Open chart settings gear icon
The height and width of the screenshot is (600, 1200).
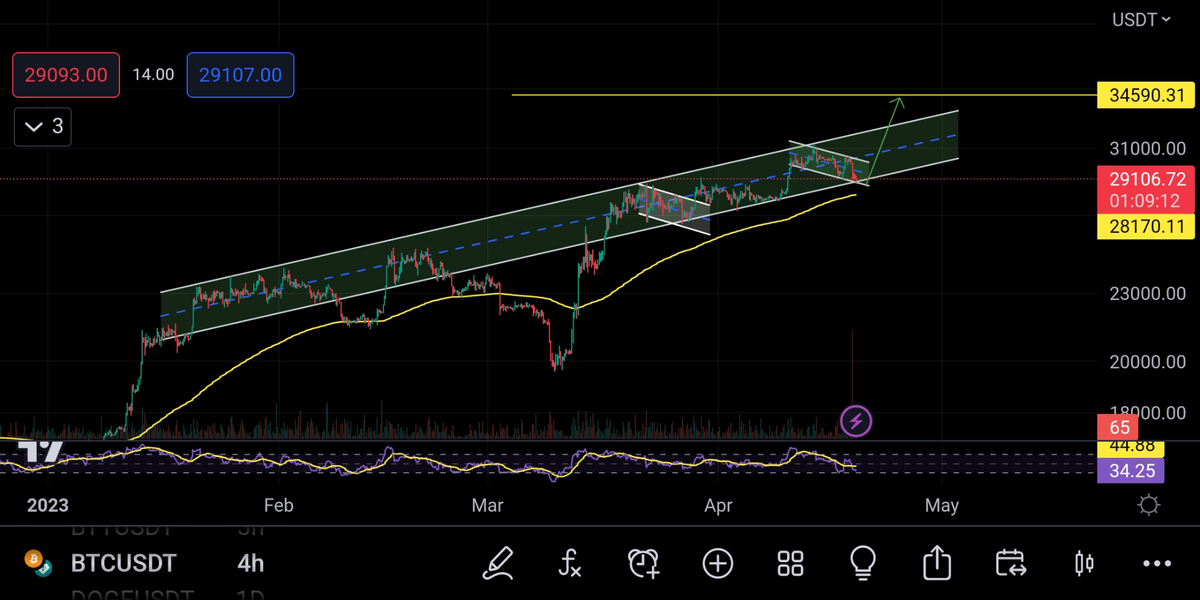pos(1149,505)
